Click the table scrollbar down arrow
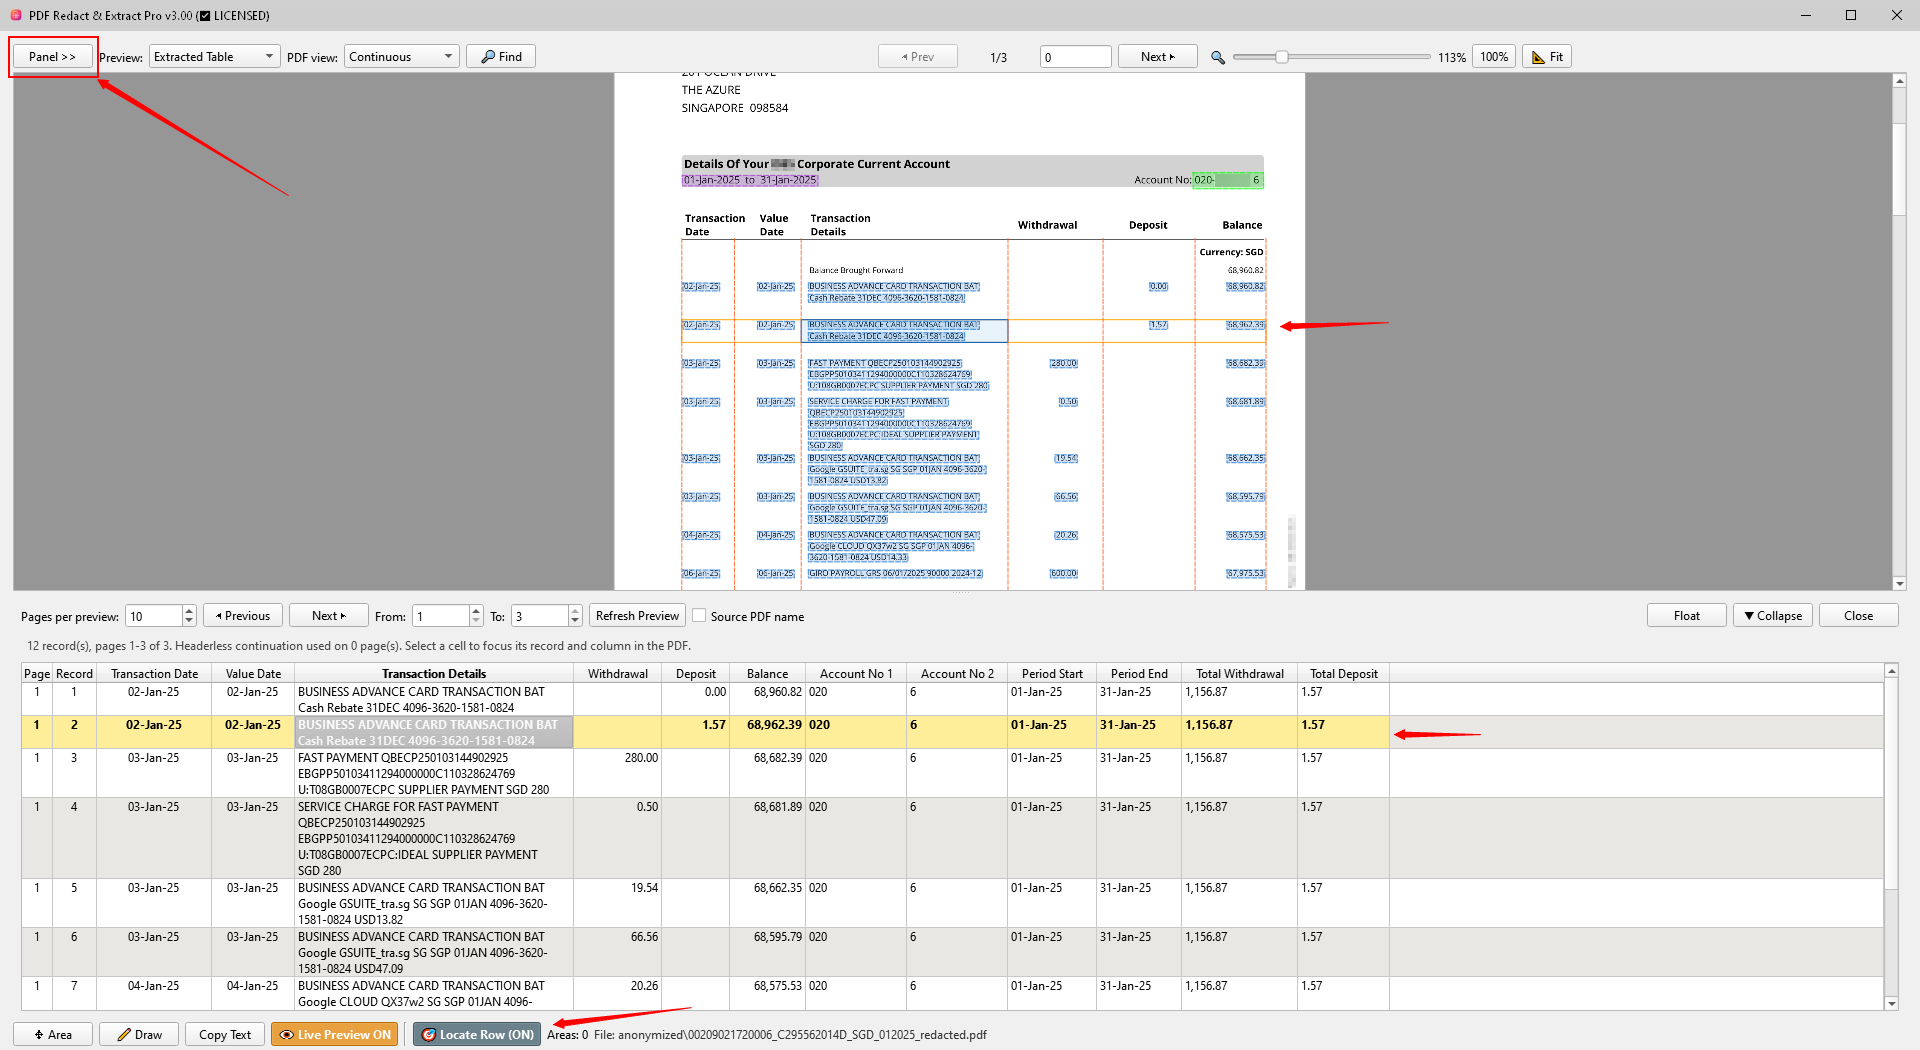This screenshot has width=1920, height=1050. point(1891,1003)
